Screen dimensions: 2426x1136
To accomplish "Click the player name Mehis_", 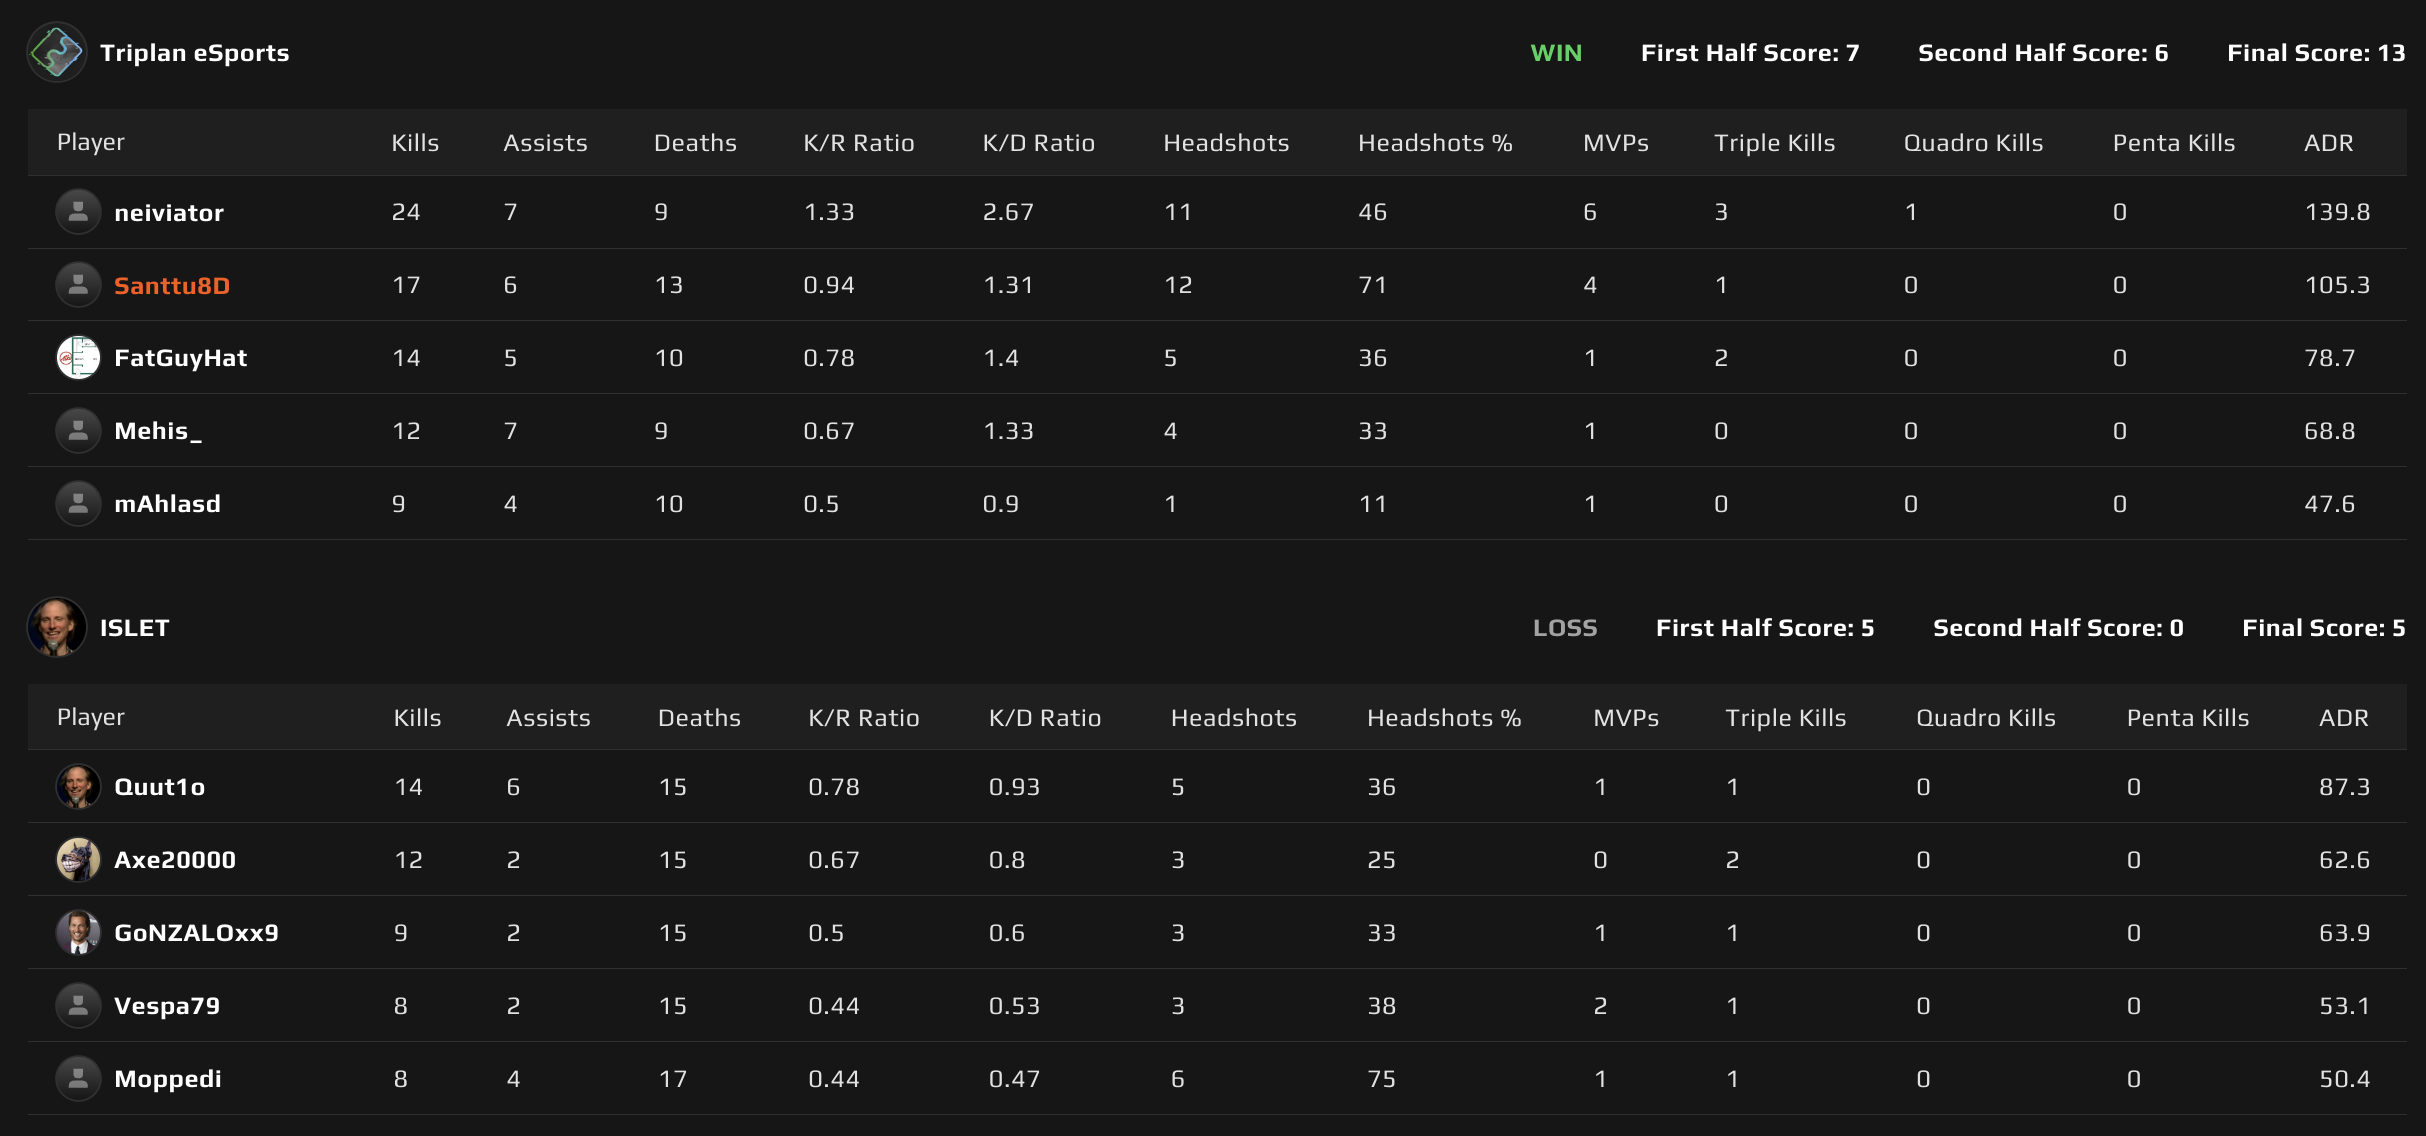I will click(x=158, y=430).
